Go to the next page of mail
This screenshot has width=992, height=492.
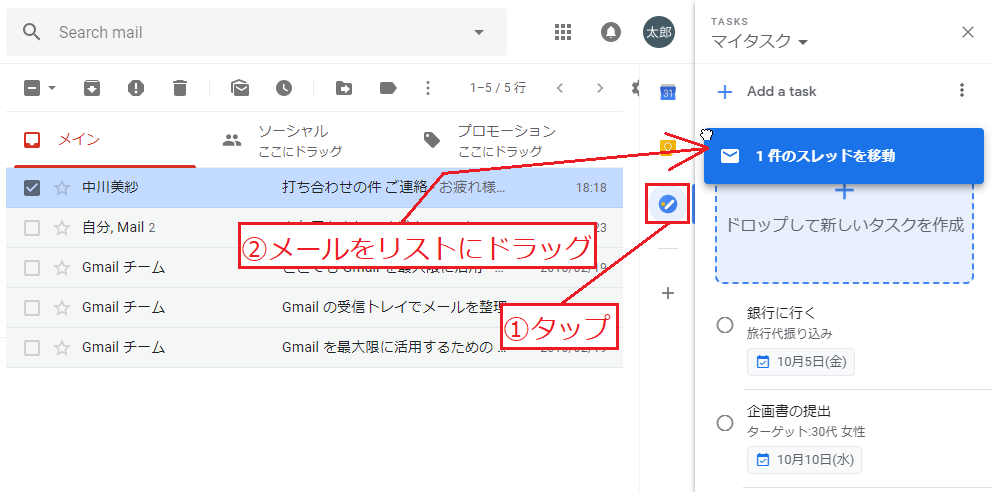pos(600,89)
